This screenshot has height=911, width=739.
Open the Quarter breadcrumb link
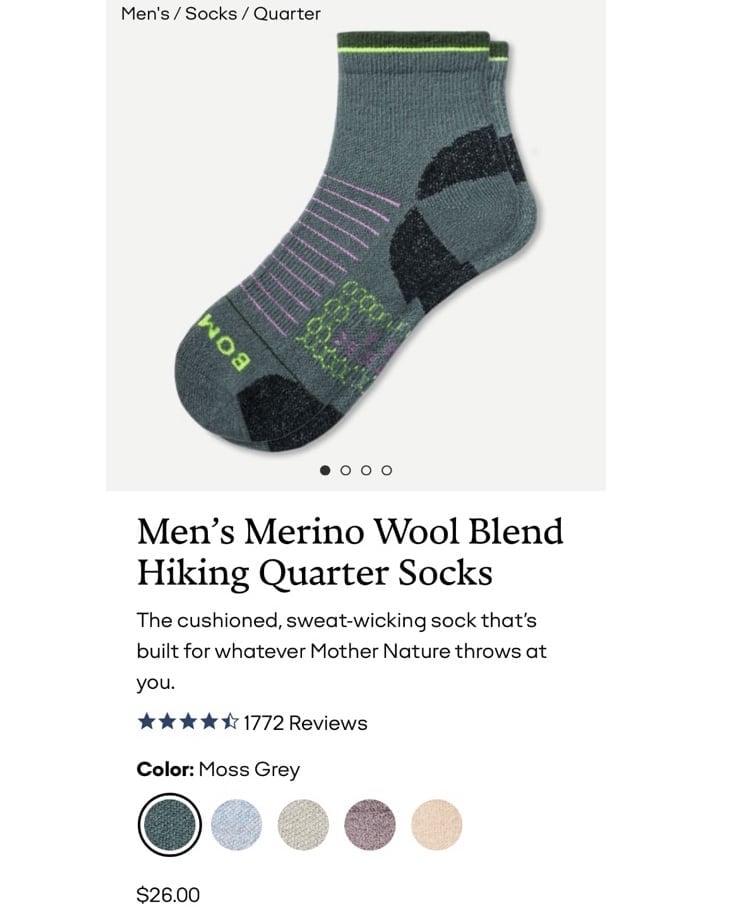287,14
